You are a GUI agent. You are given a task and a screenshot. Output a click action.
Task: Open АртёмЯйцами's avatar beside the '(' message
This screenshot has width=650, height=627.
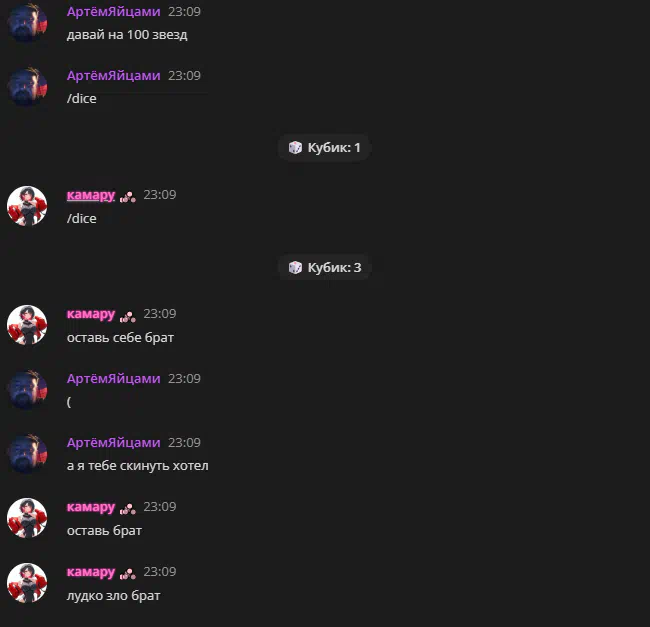coord(27,390)
